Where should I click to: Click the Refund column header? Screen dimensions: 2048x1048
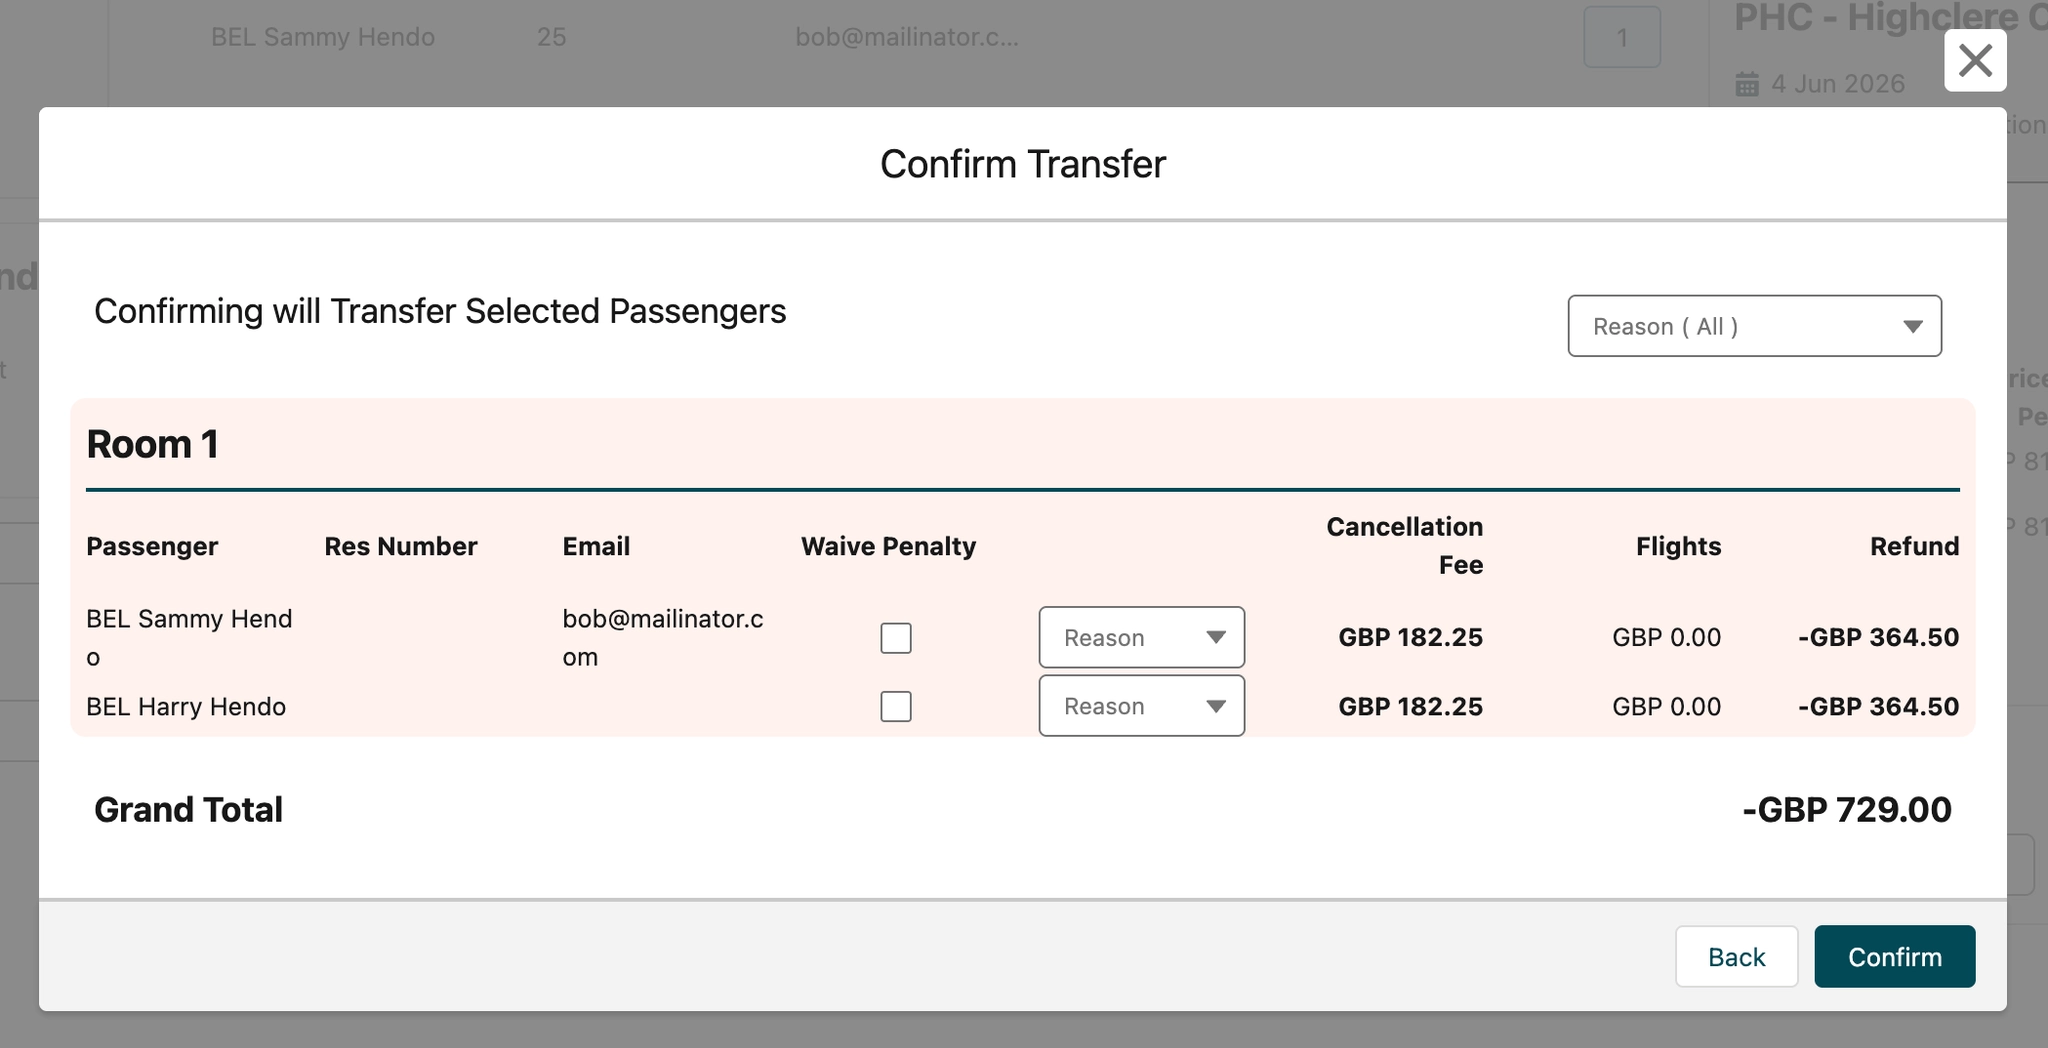[x=1914, y=546]
